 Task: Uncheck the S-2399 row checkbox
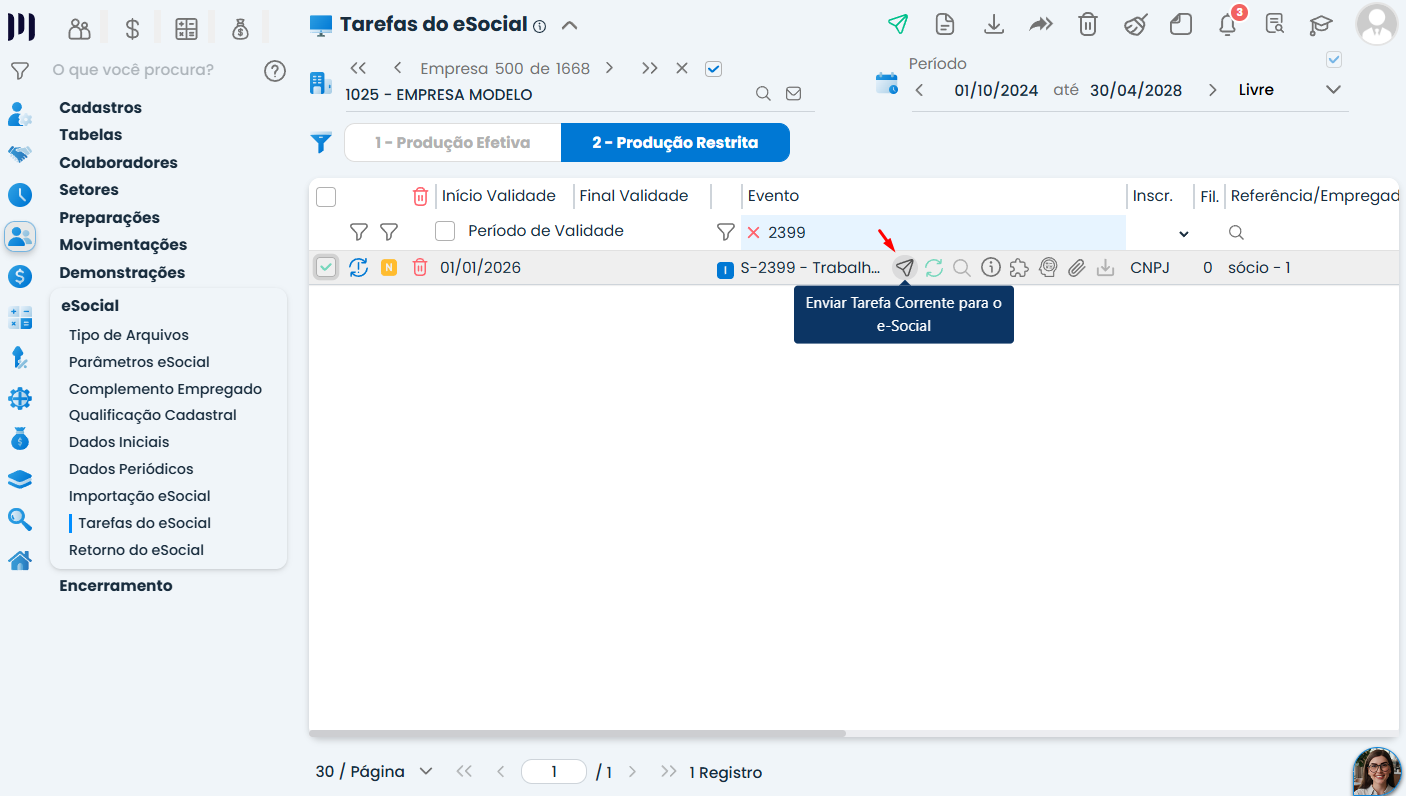[x=326, y=267]
